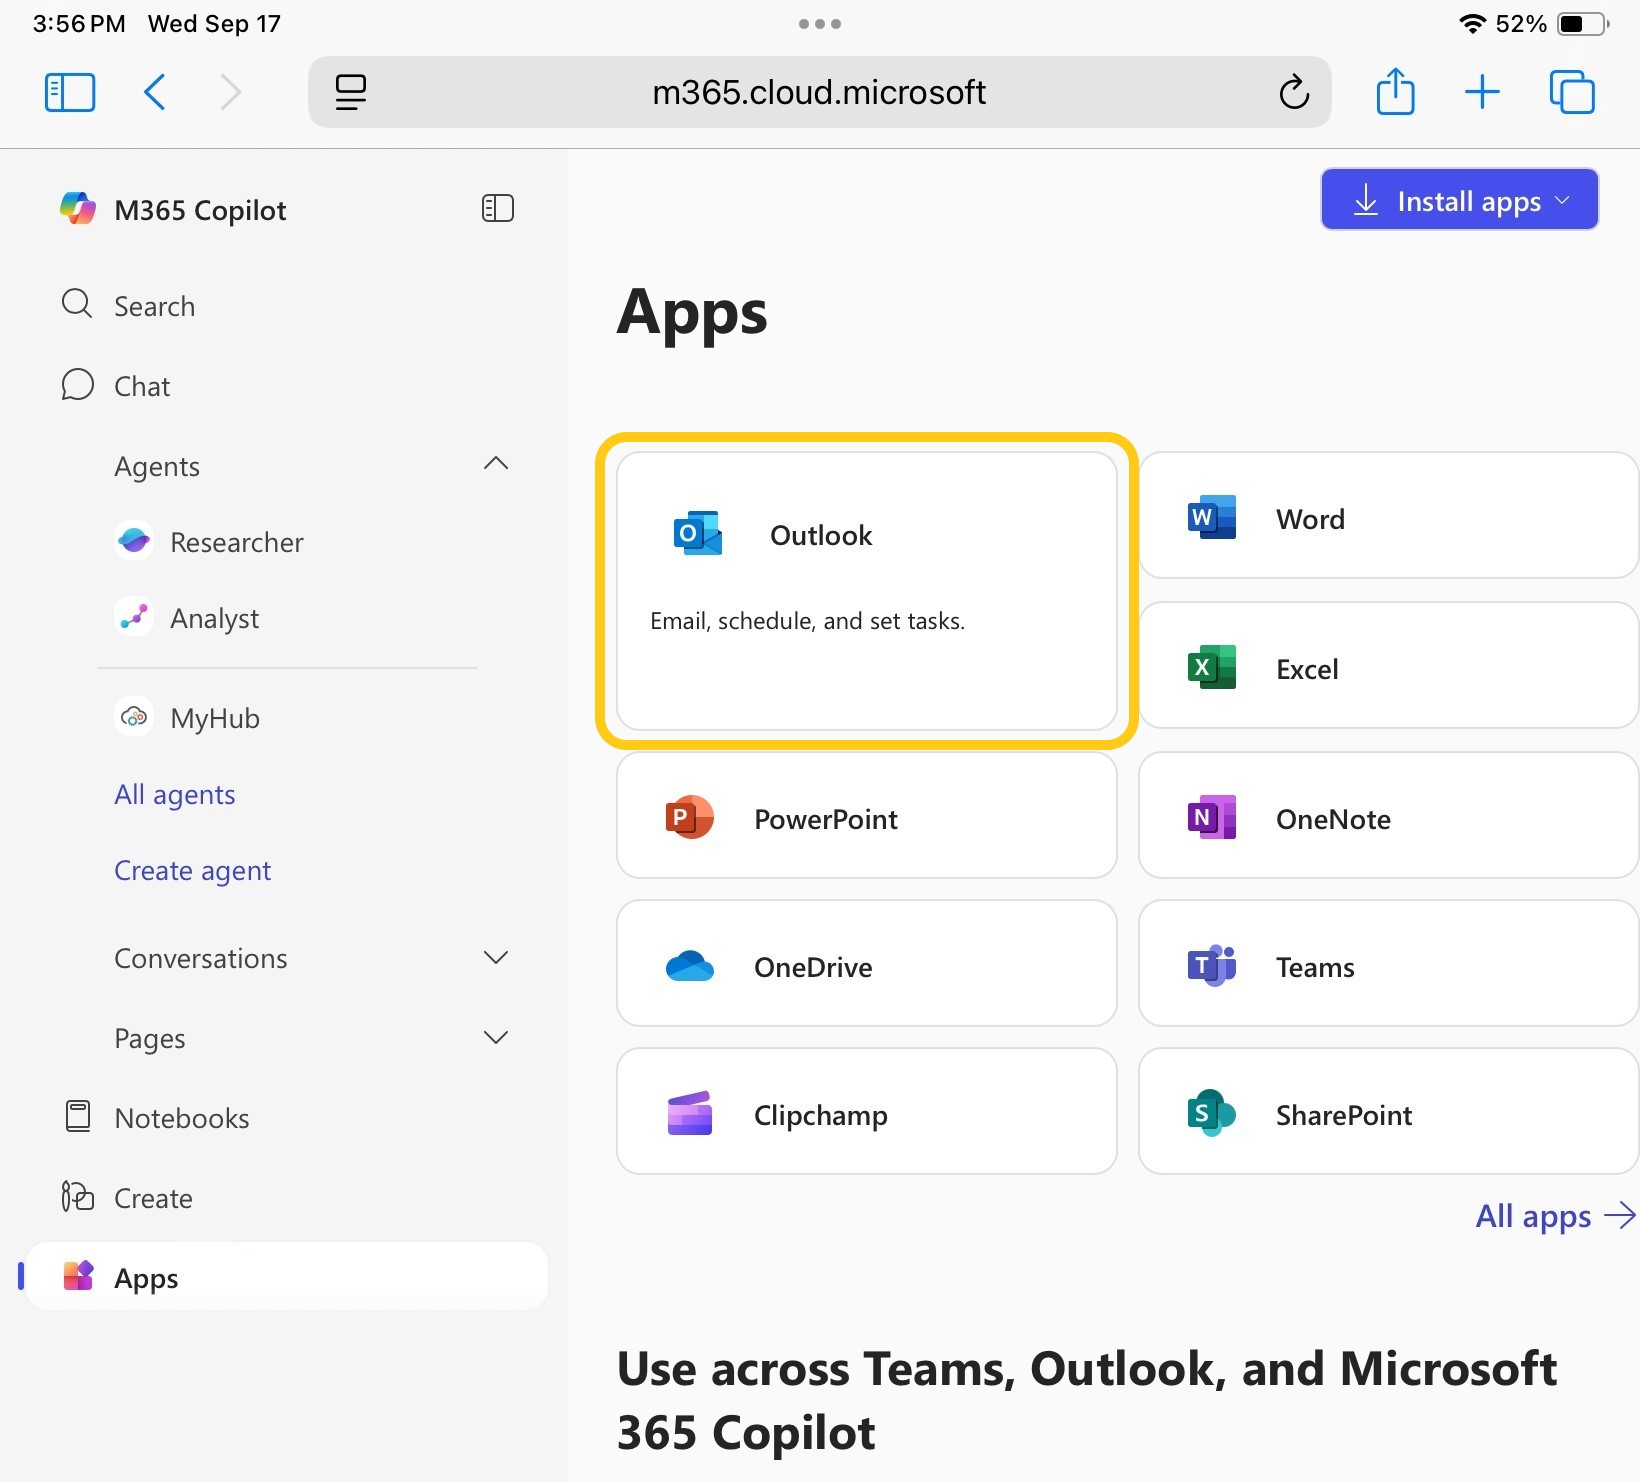The image size is (1640, 1482).
Task: Open SharePoint
Action: tap(1386, 1112)
